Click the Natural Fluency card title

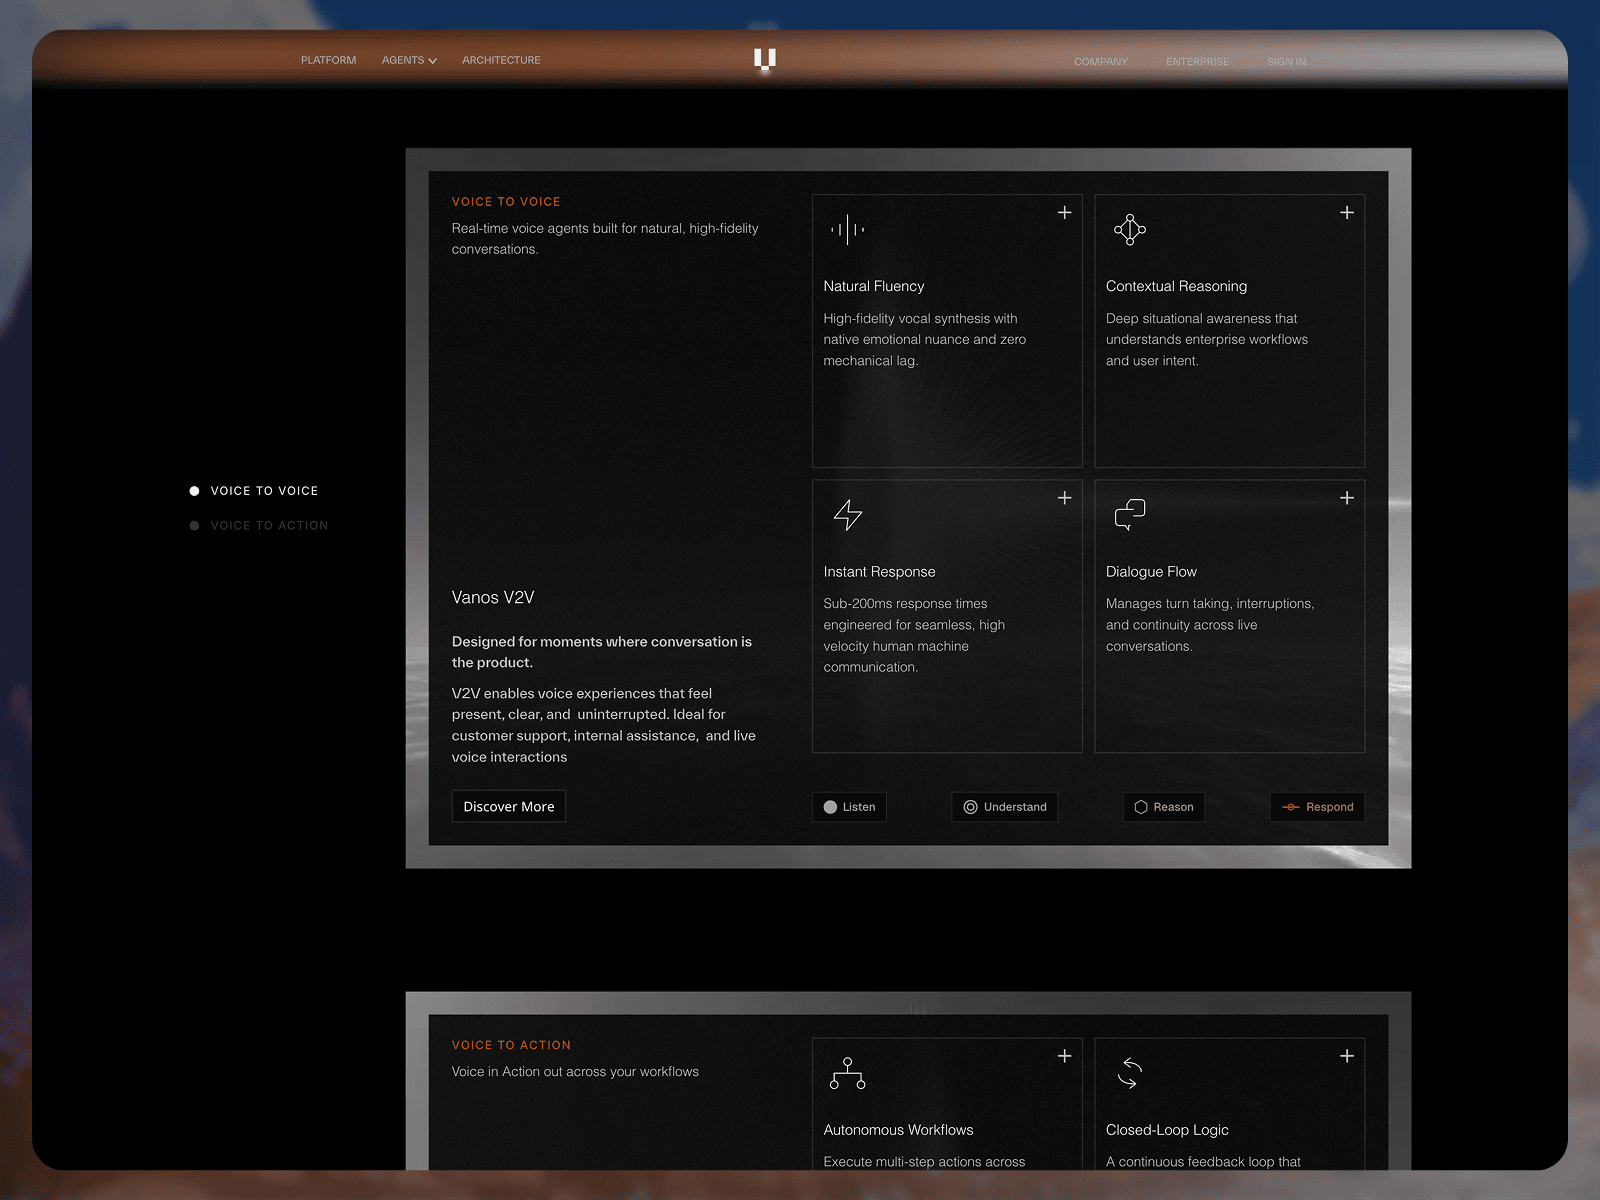pos(874,286)
